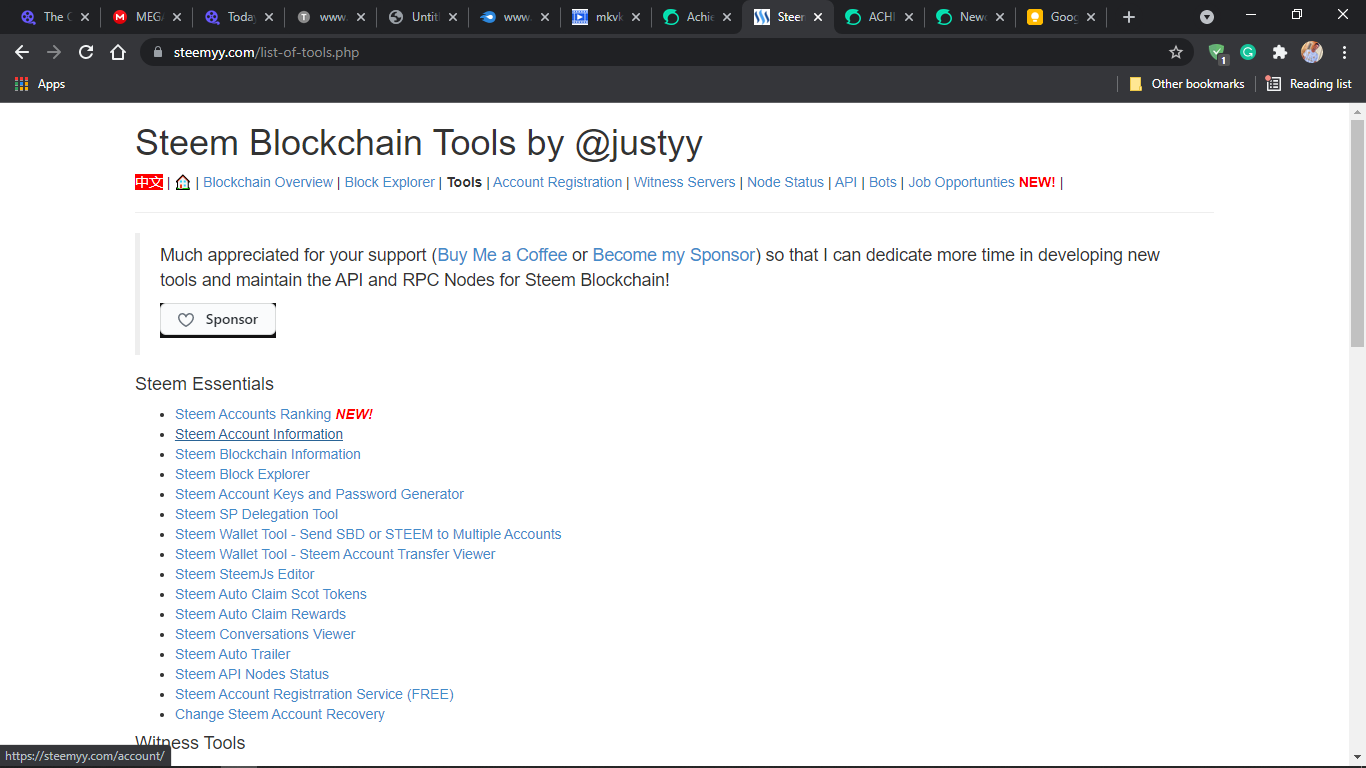Screen dimensions: 1366x768
Task: Go back to the previous page
Action: [x=22, y=52]
